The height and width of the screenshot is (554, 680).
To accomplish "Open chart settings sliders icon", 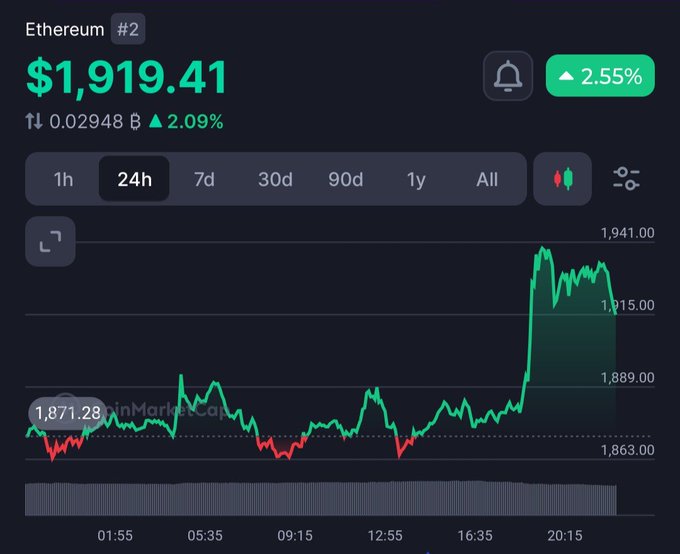I will coord(626,179).
